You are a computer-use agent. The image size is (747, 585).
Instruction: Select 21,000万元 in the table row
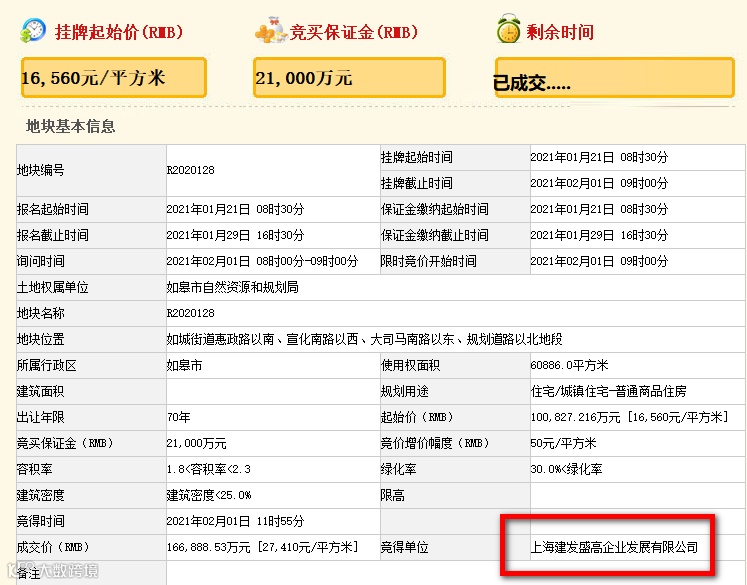tap(197, 443)
